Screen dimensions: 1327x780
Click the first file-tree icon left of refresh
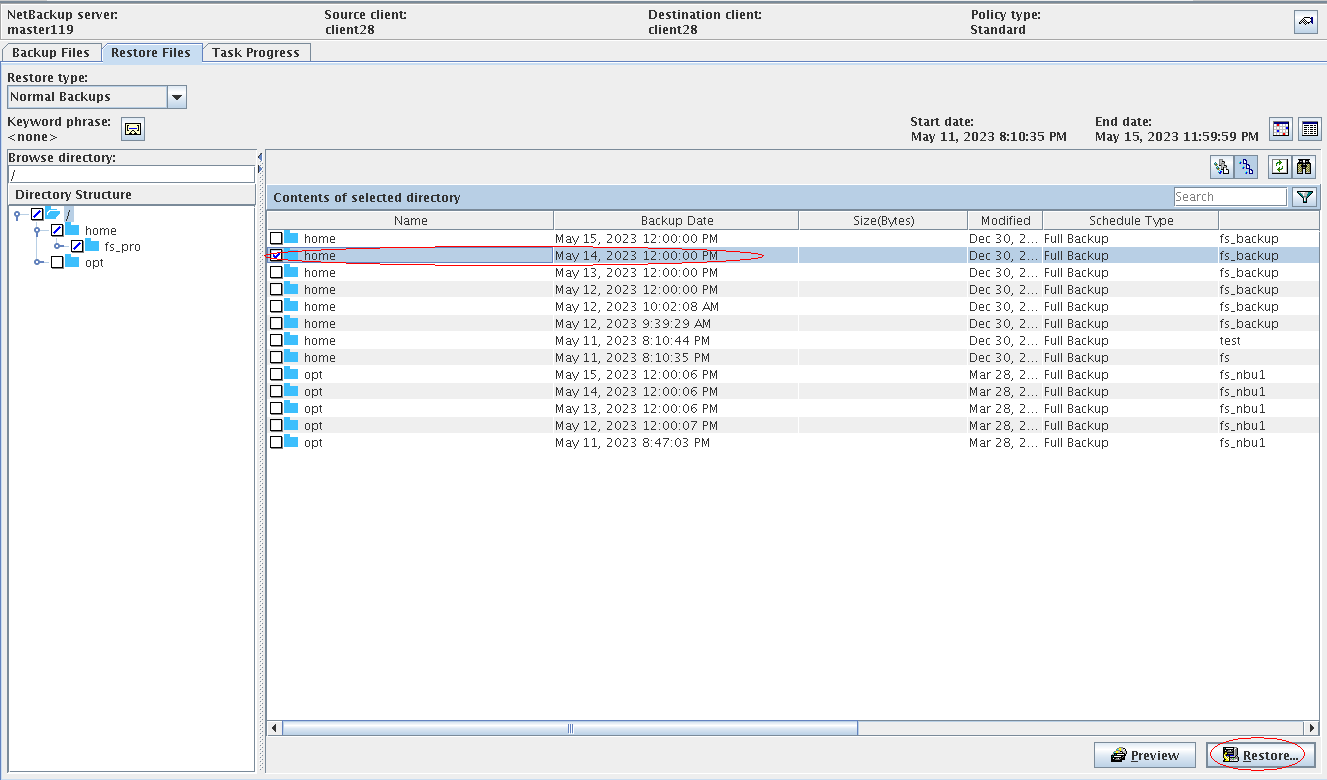click(x=1221, y=167)
